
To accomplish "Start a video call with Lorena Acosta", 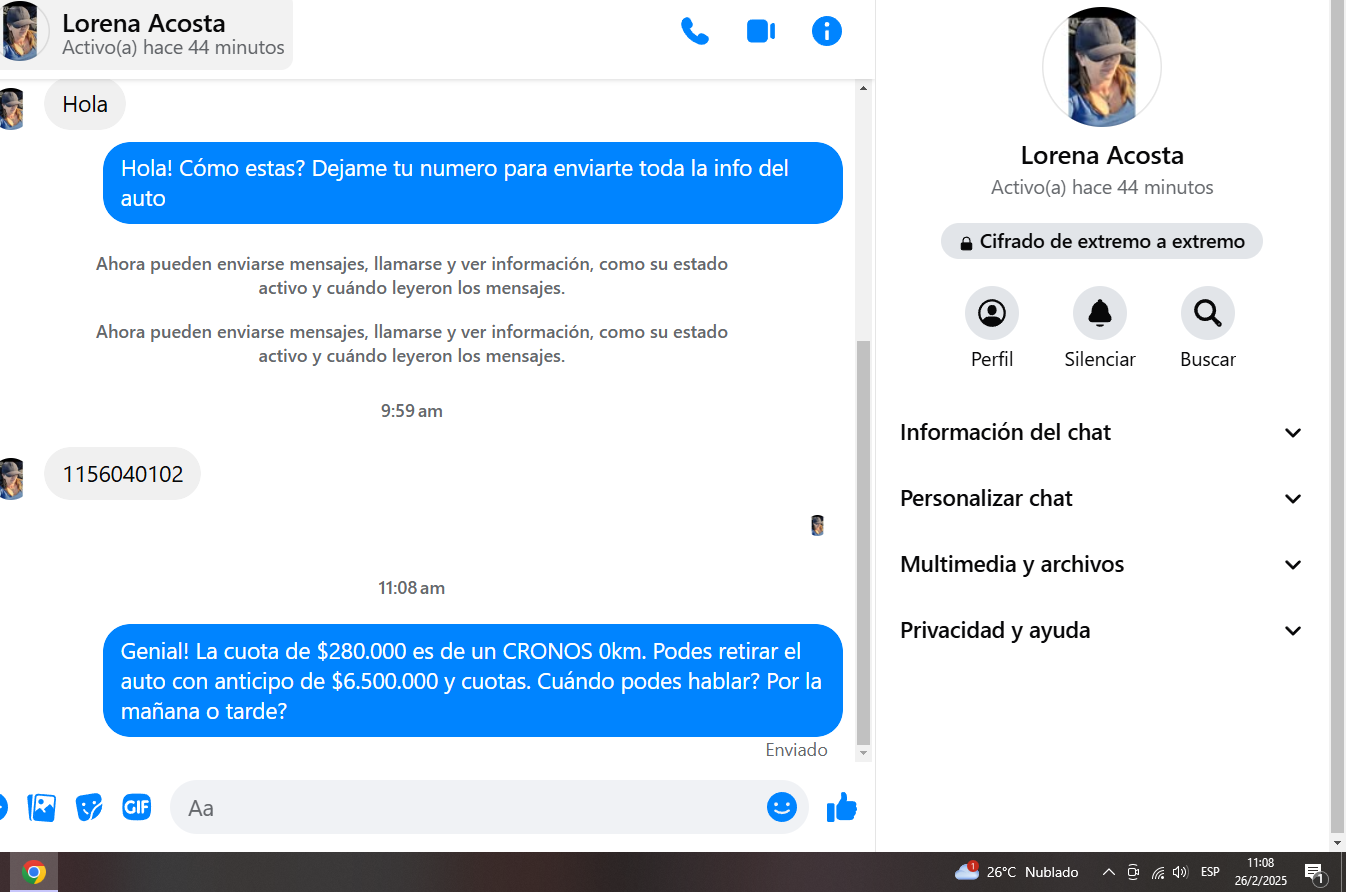I will [761, 31].
